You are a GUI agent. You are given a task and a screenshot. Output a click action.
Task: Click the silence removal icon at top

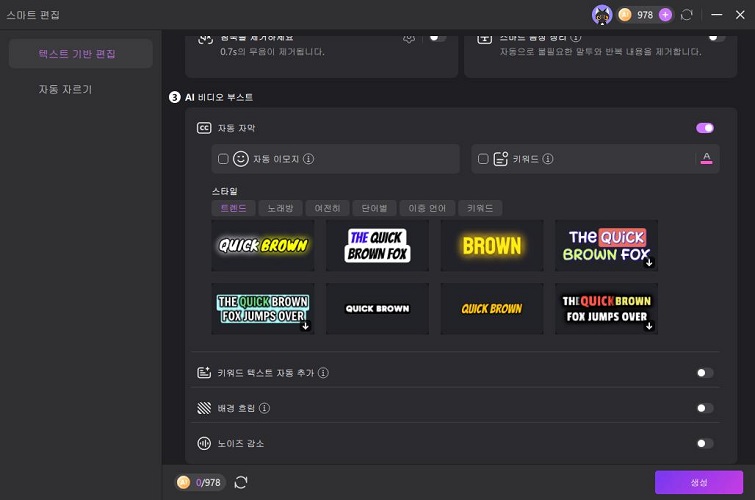point(206,39)
